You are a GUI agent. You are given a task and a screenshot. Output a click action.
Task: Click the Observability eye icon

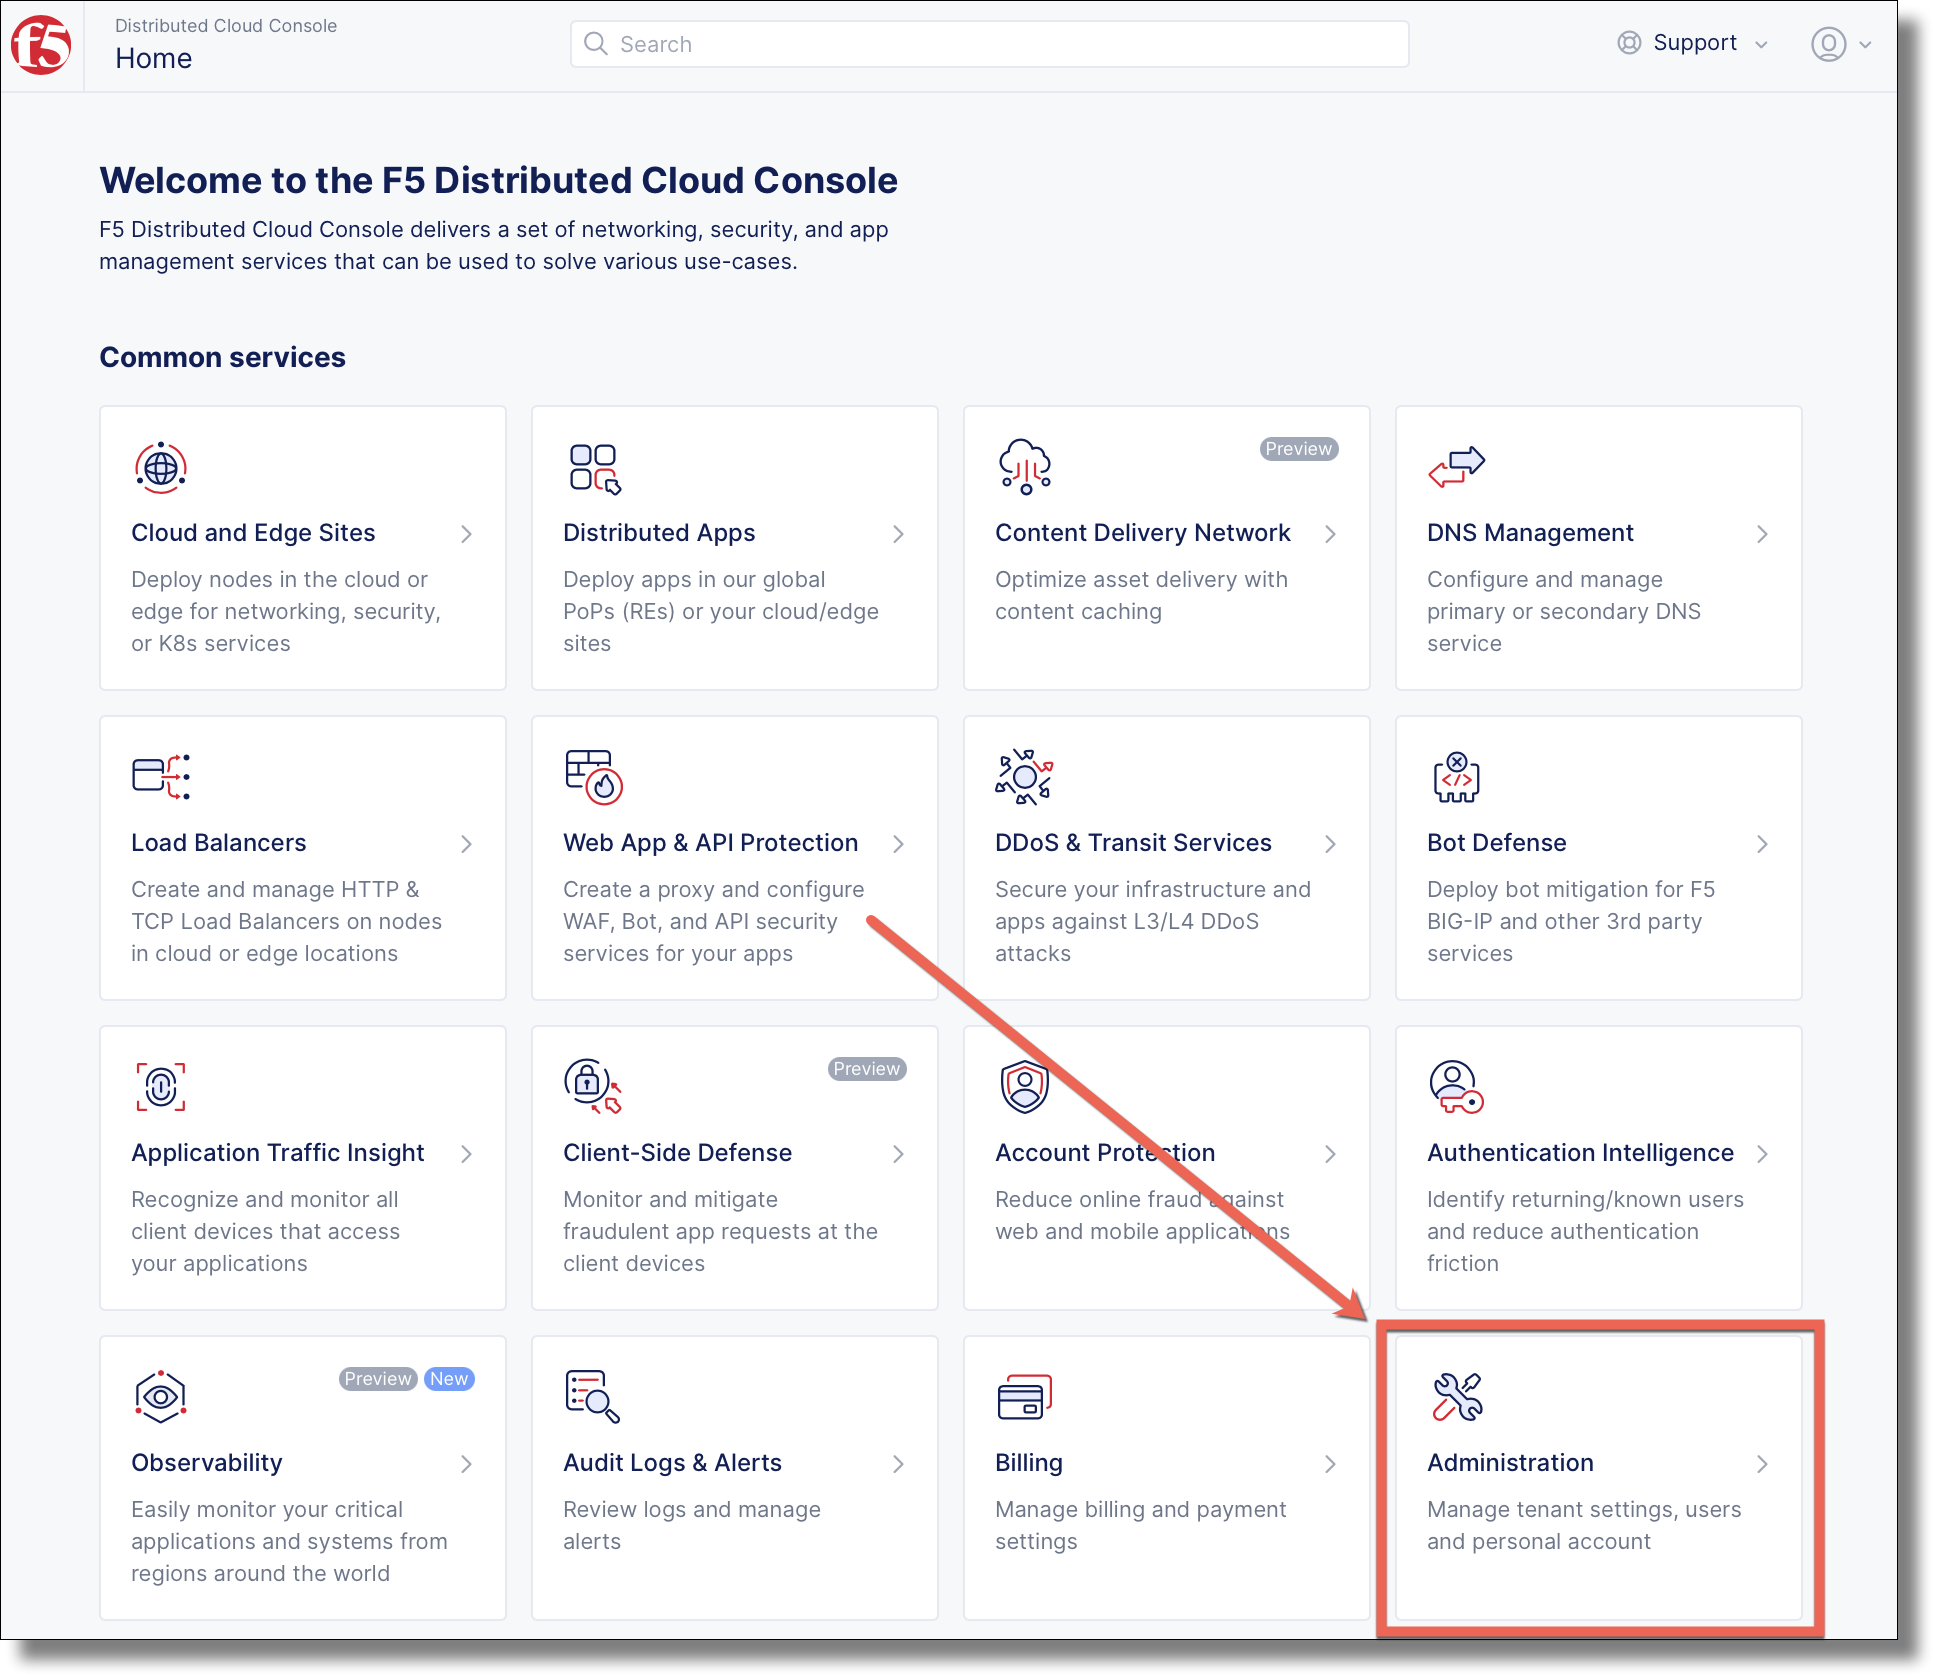161,1397
